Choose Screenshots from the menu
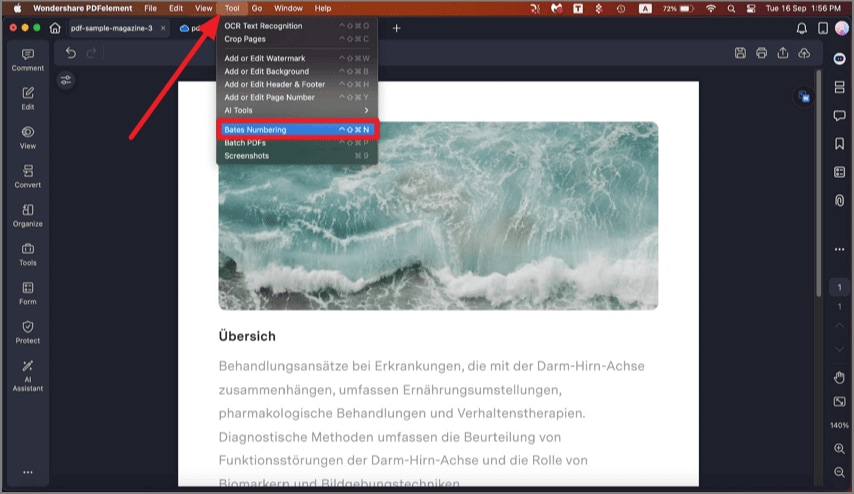The image size is (854, 494). pyautogui.click(x=297, y=156)
